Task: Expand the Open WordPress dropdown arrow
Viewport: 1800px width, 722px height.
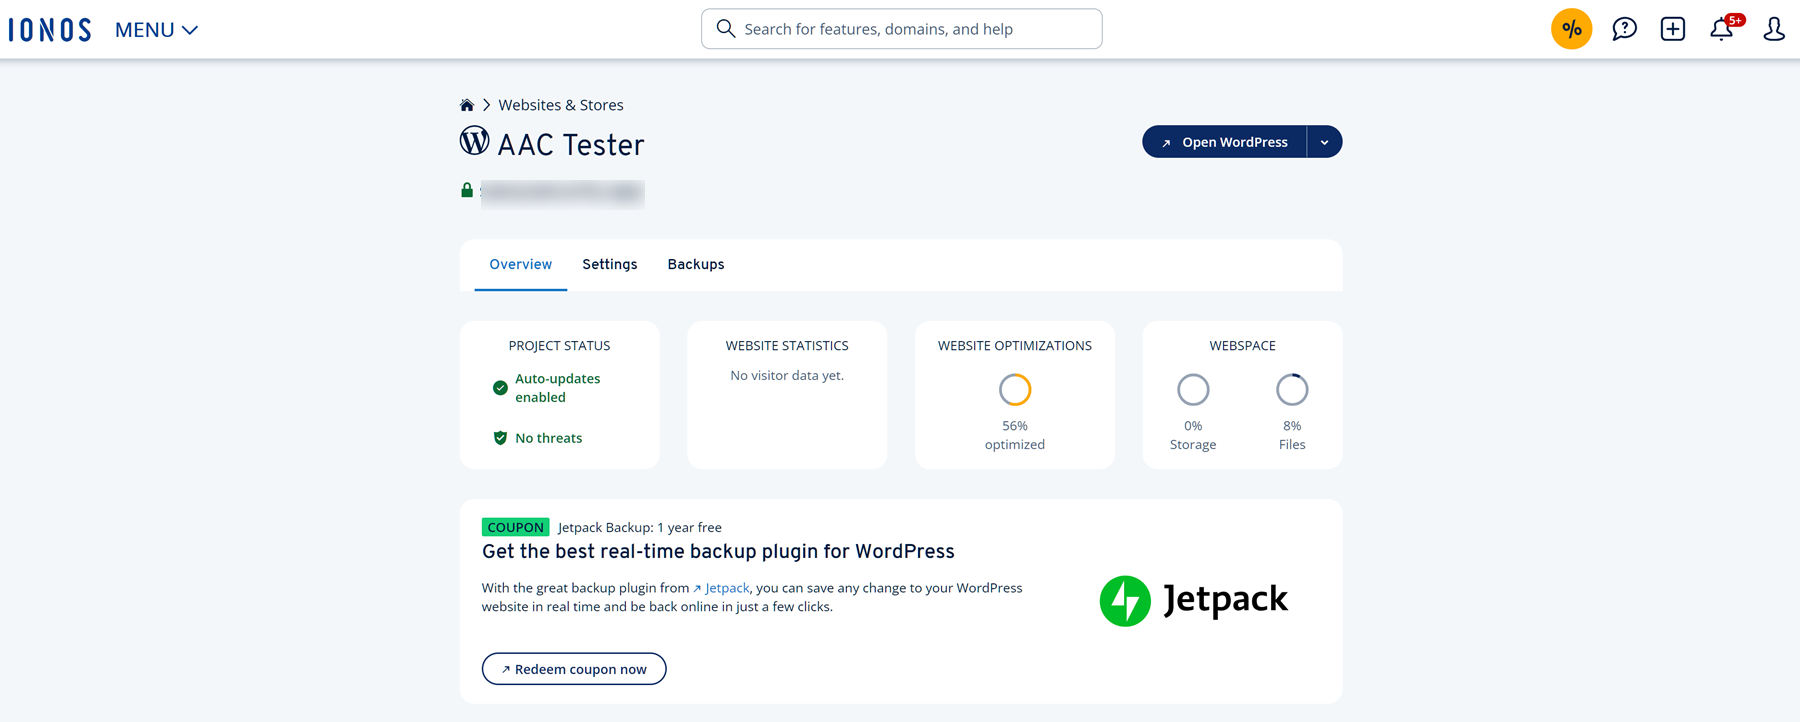Action: coord(1324,142)
